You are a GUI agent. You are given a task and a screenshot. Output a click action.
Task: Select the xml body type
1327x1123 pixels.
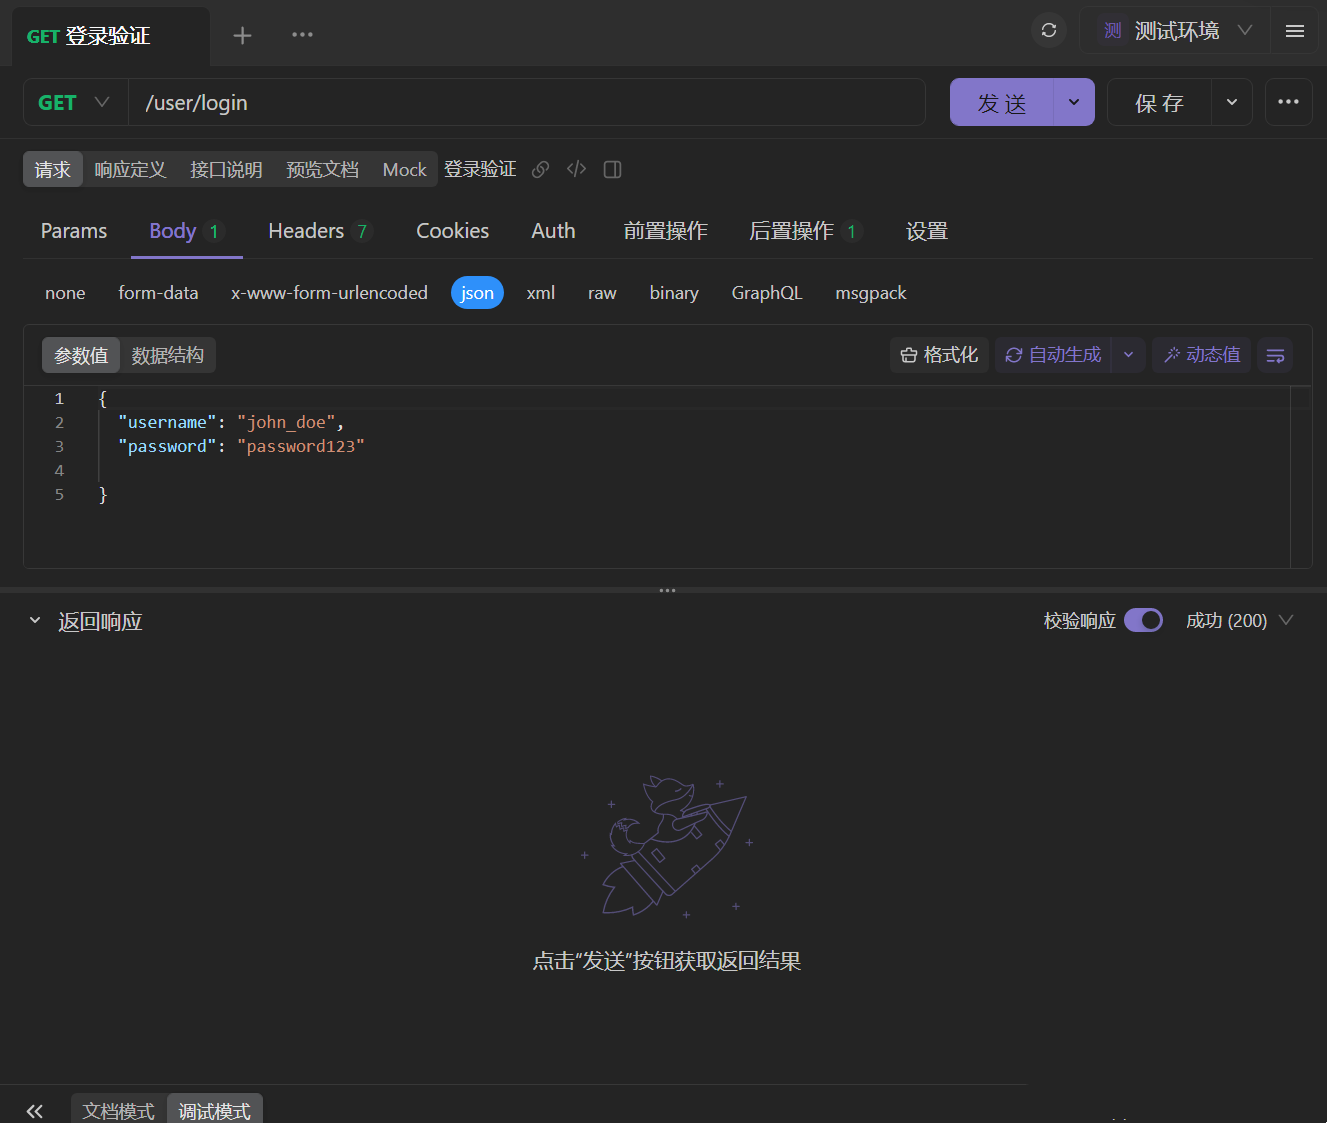pyautogui.click(x=540, y=293)
